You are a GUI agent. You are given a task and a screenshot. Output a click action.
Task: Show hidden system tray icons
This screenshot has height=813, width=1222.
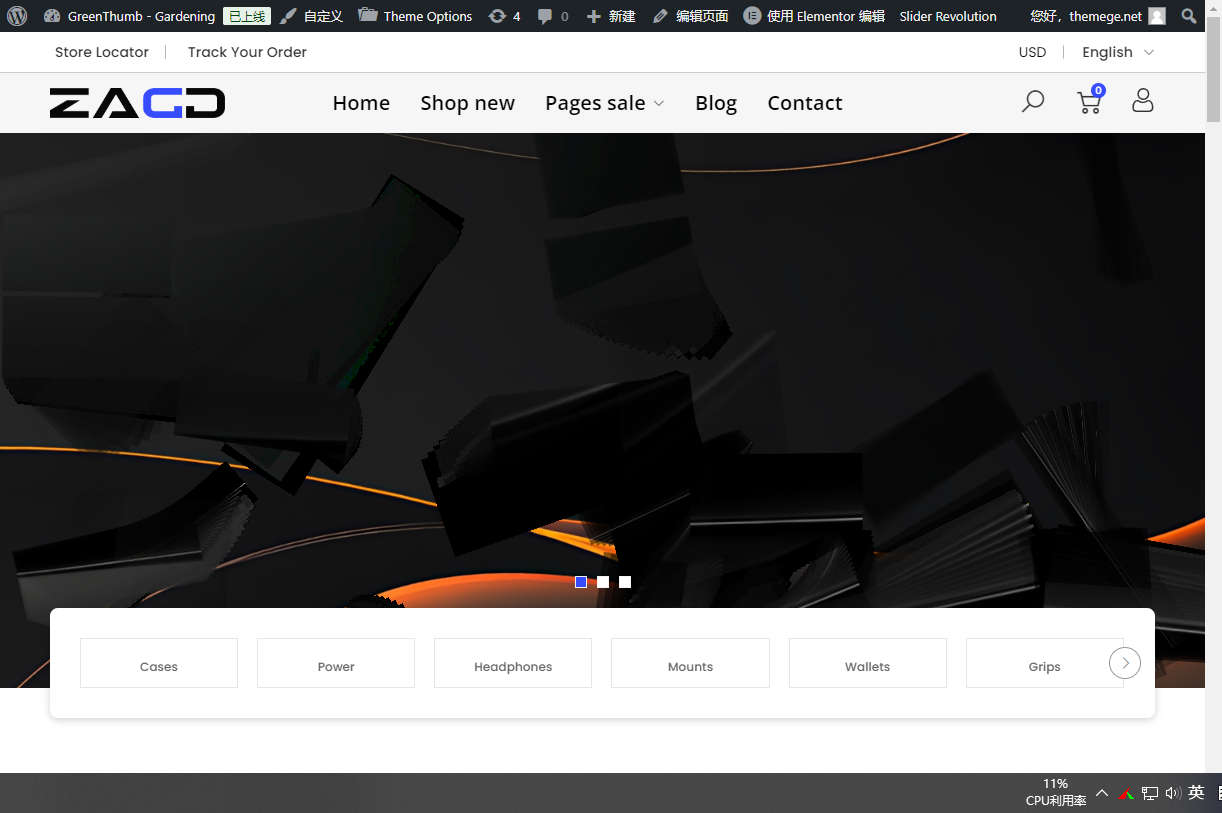(1102, 793)
